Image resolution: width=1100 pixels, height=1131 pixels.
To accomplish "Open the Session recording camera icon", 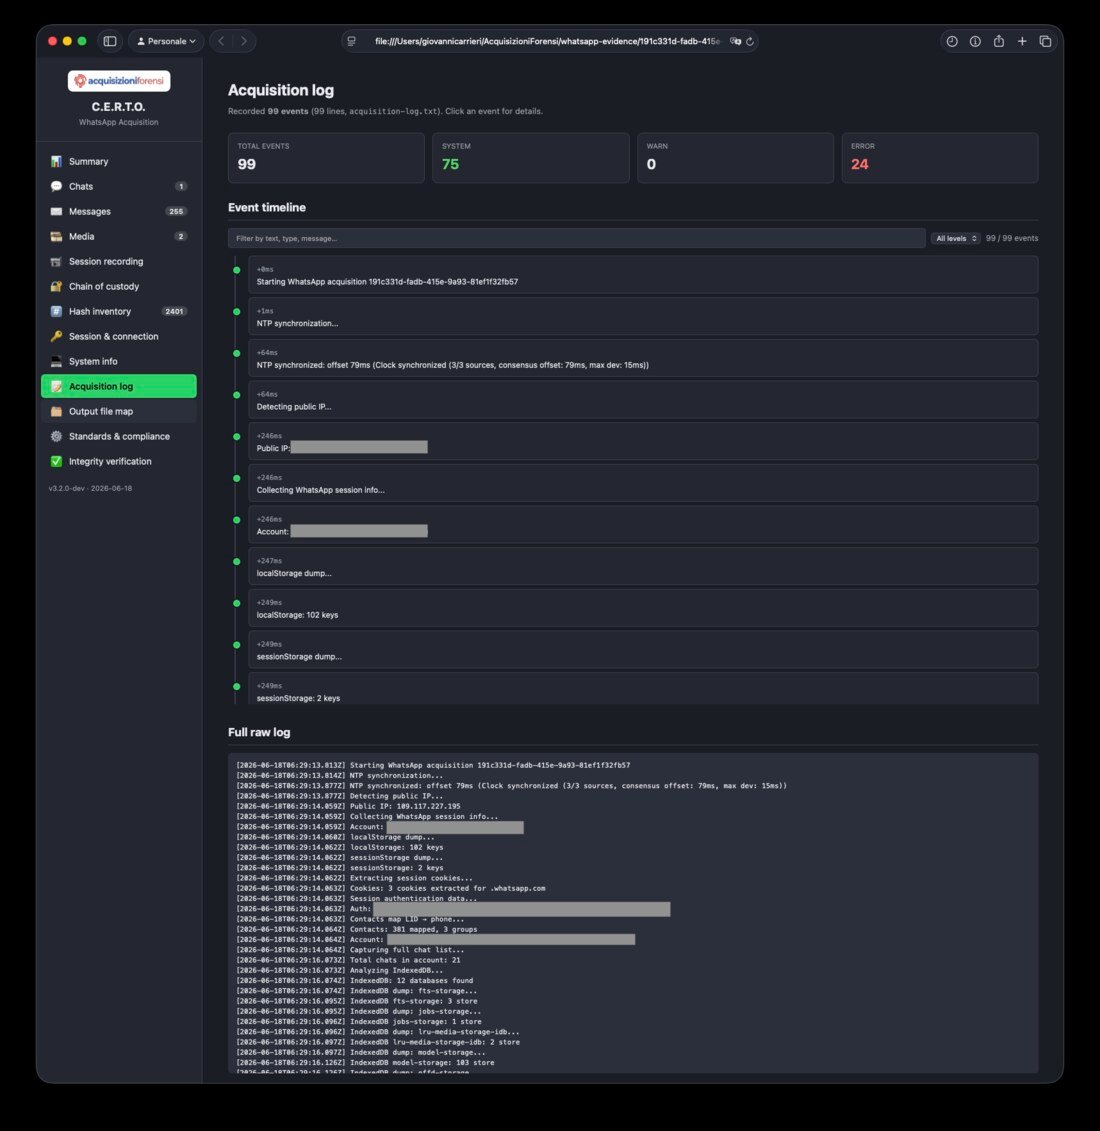I will click(x=56, y=261).
